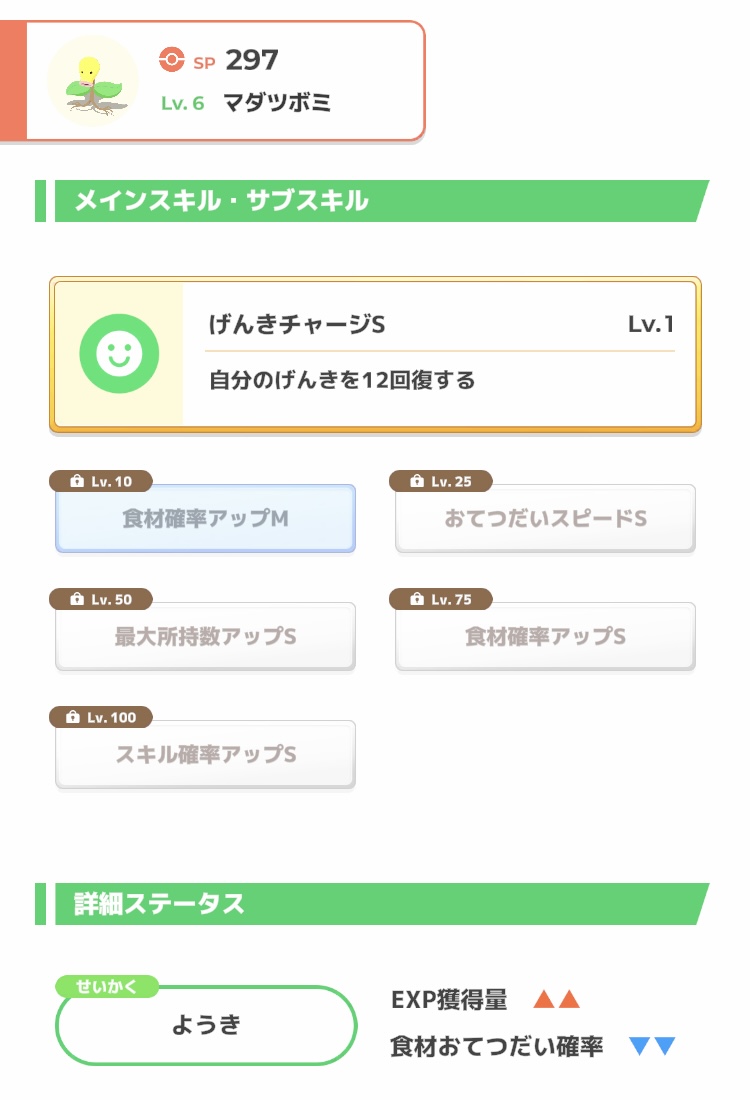Click the Lv. 25 lock badge

(441, 481)
